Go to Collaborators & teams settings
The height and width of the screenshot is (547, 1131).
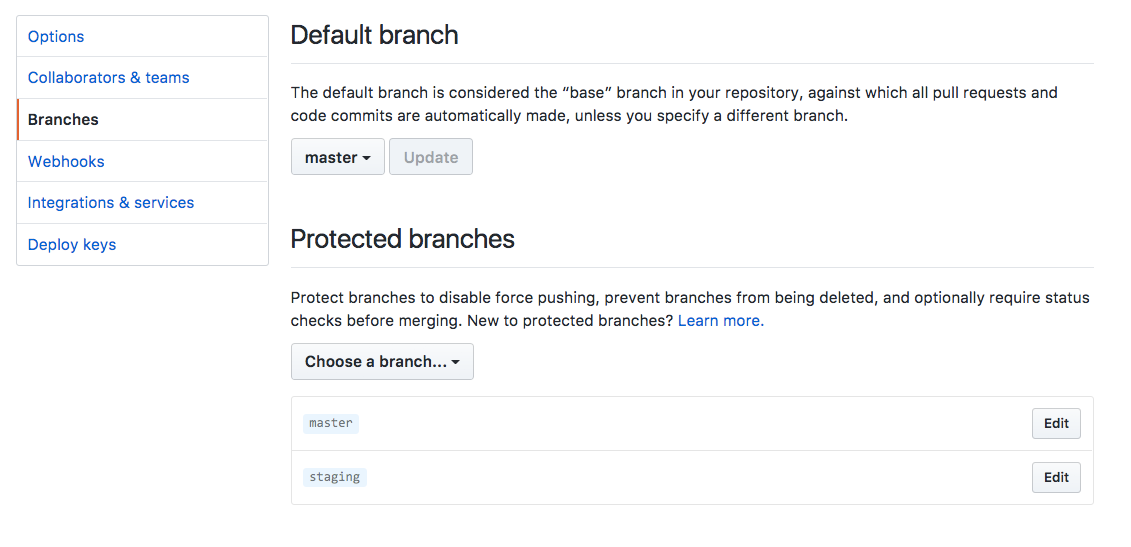pos(142,77)
